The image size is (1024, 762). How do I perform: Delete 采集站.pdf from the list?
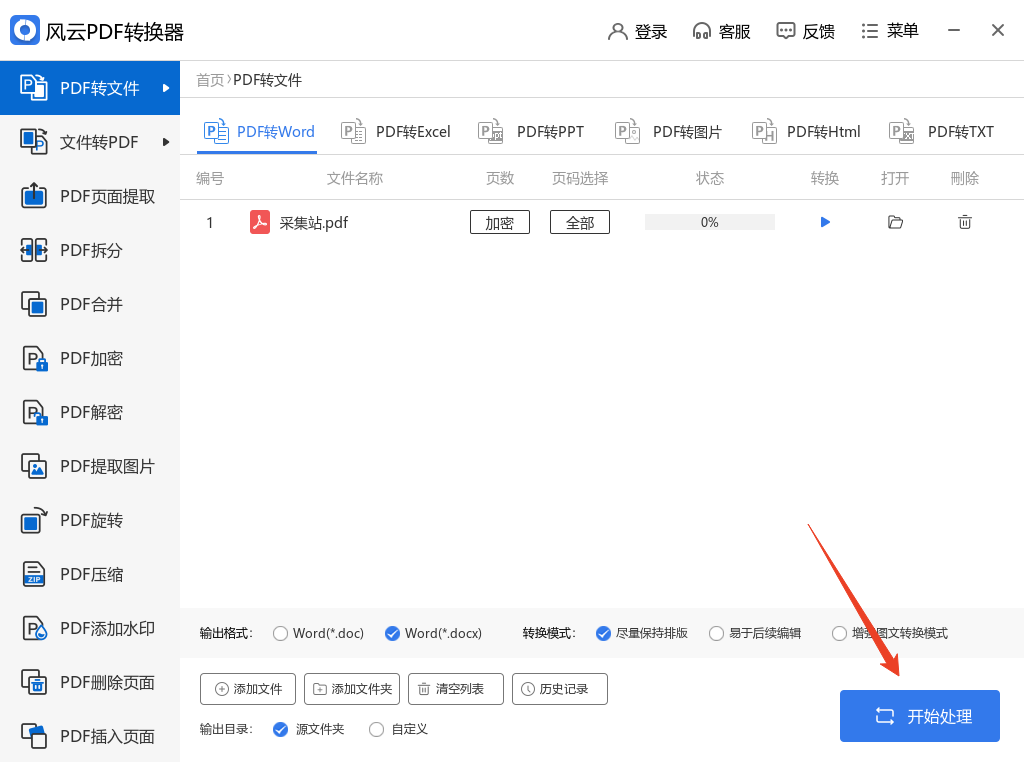click(x=965, y=223)
